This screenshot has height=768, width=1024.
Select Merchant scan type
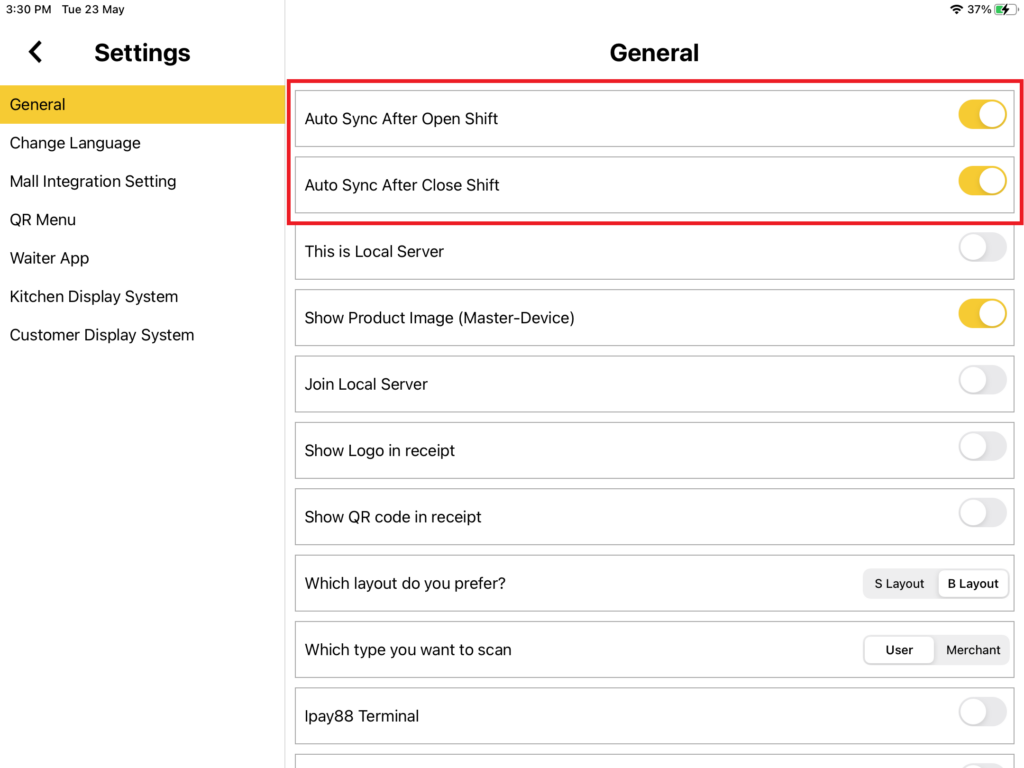pos(973,650)
